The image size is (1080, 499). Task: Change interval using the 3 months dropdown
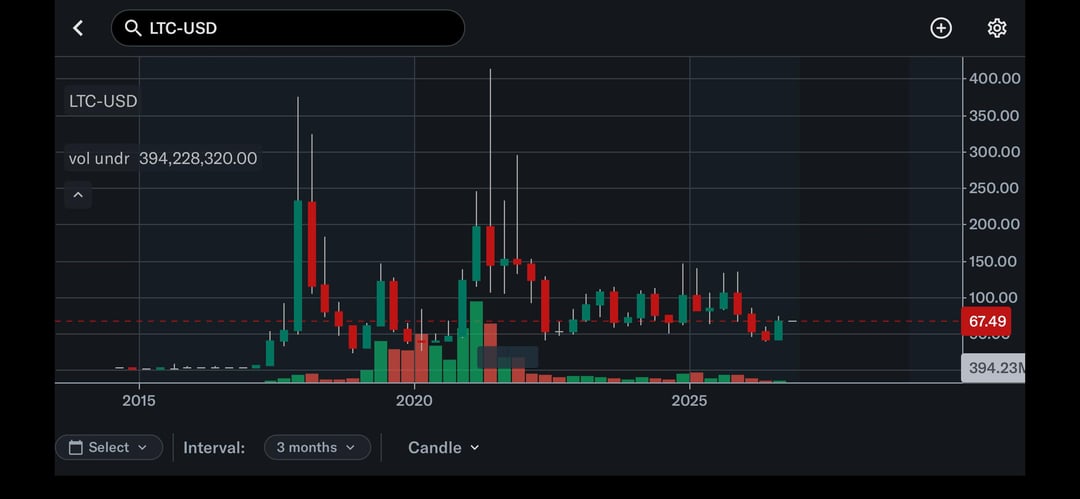click(x=317, y=447)
